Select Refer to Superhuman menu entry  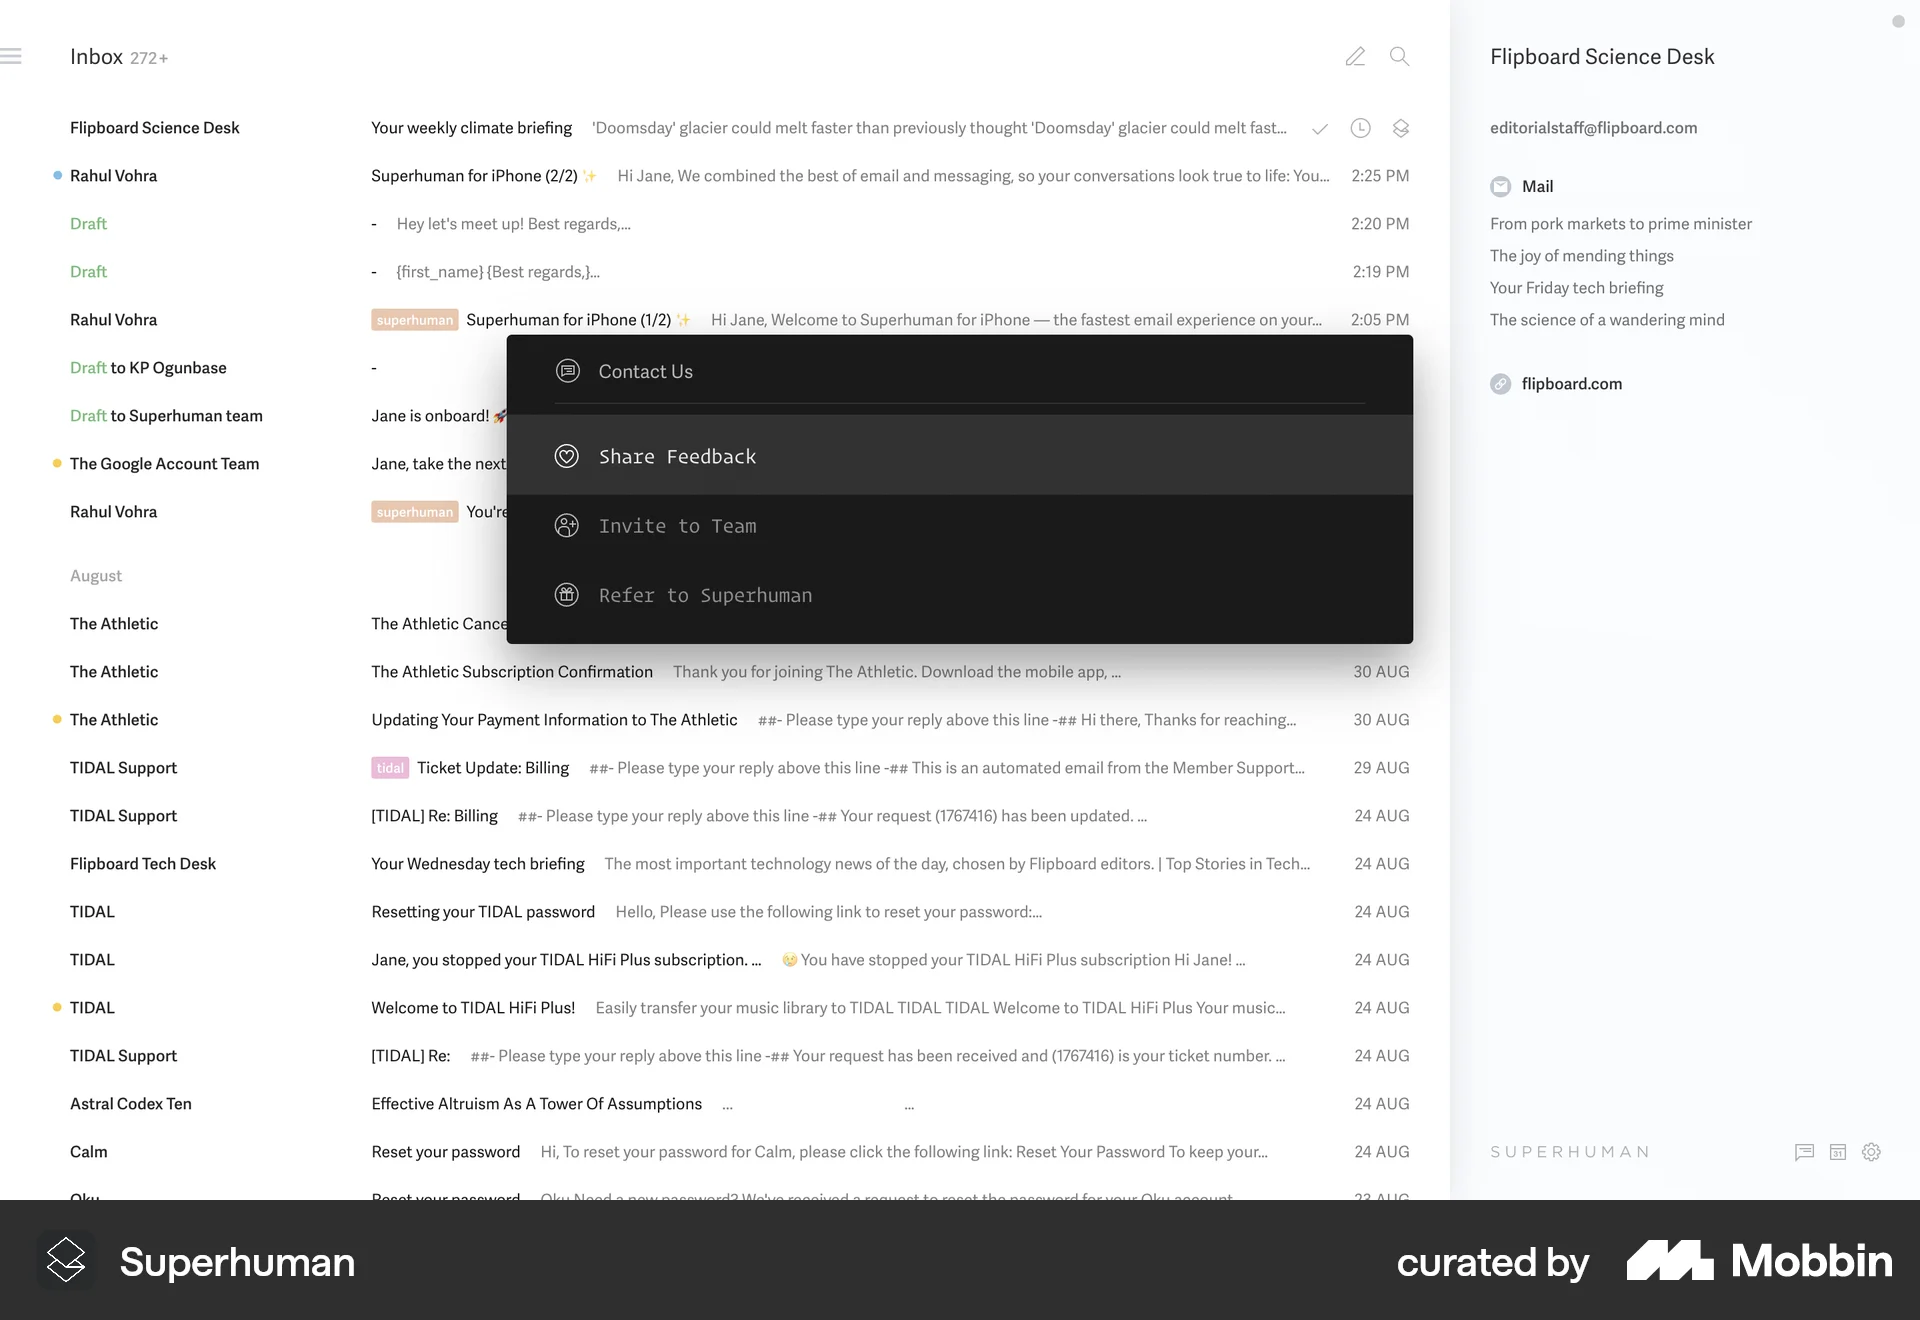pos(705,594)
